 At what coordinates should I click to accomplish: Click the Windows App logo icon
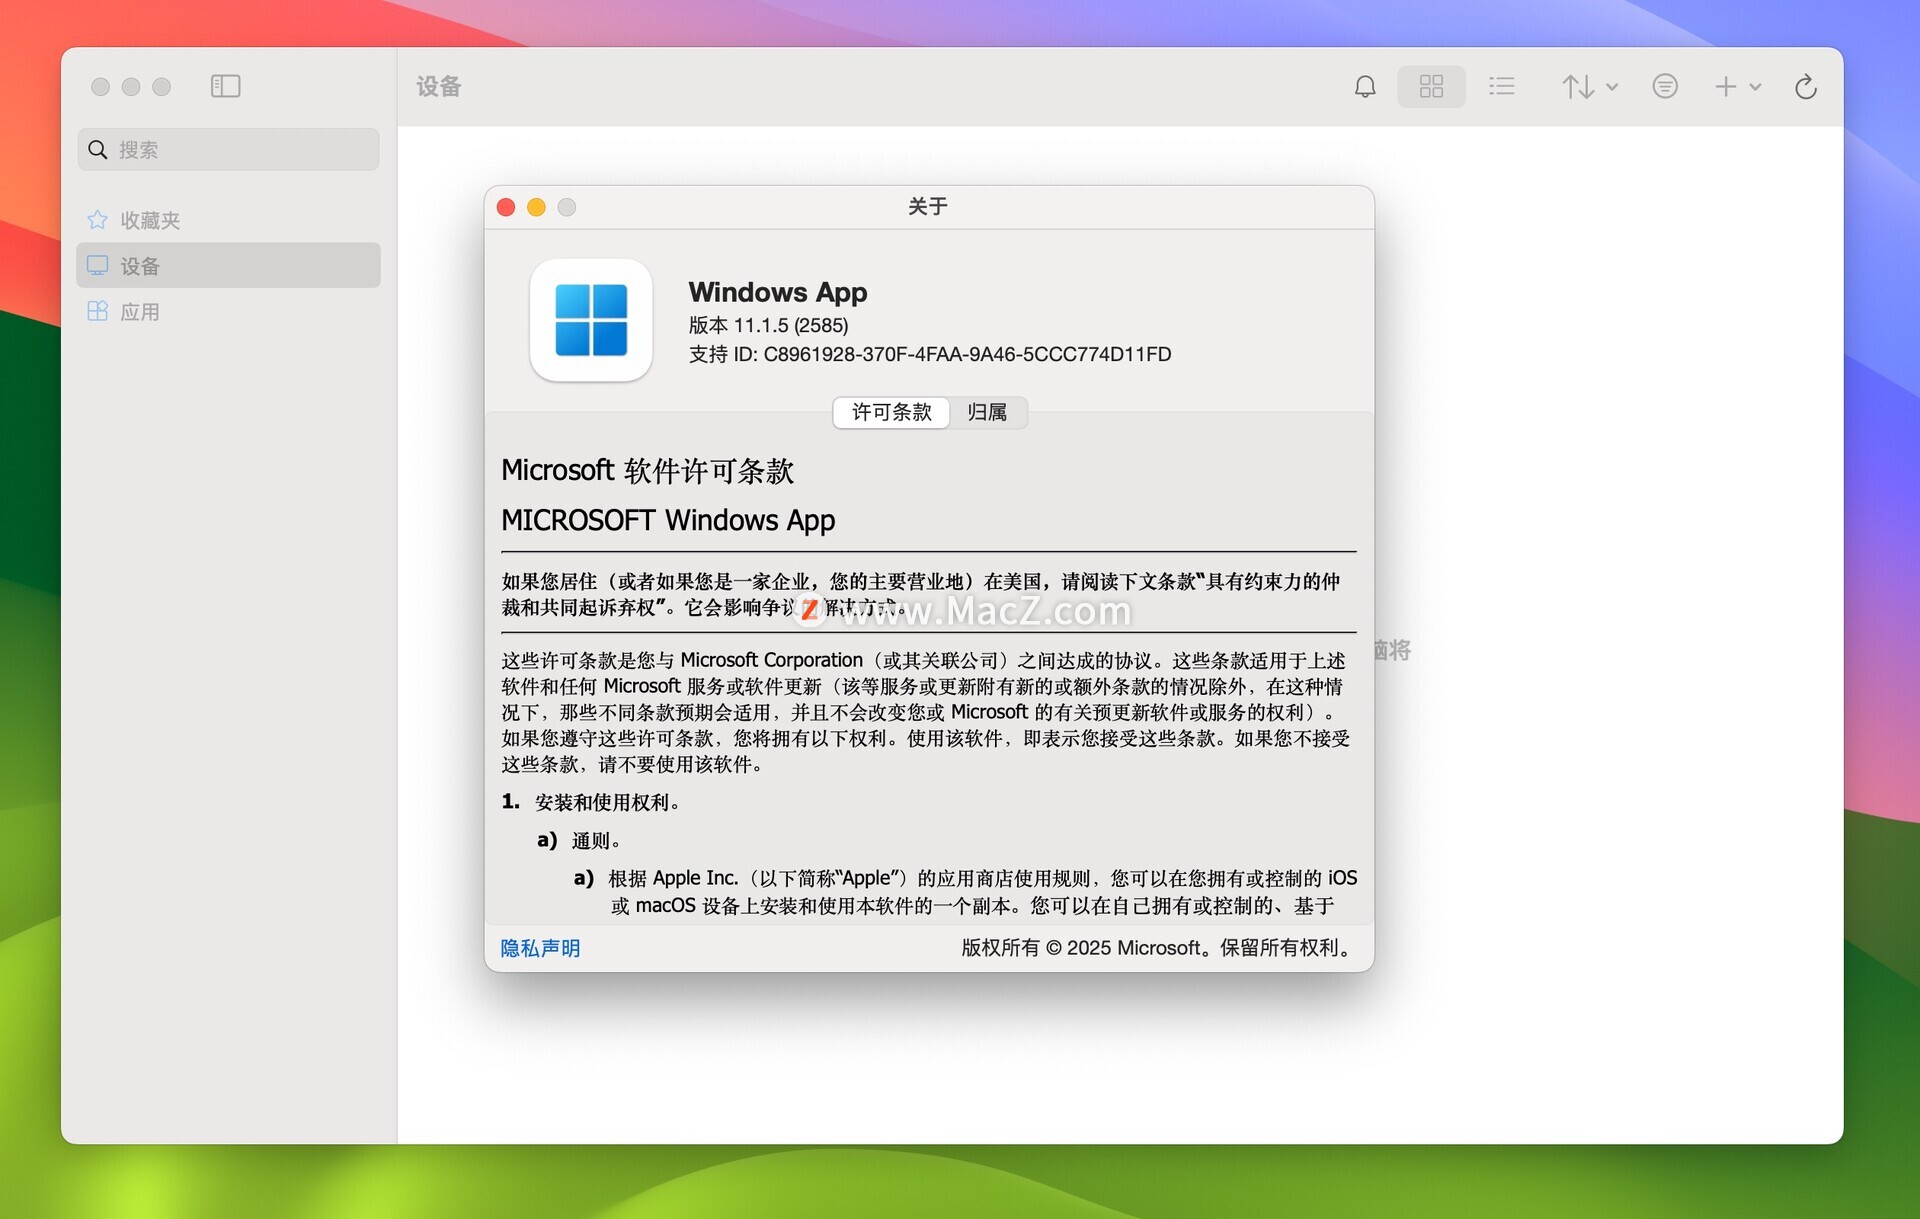591,320
